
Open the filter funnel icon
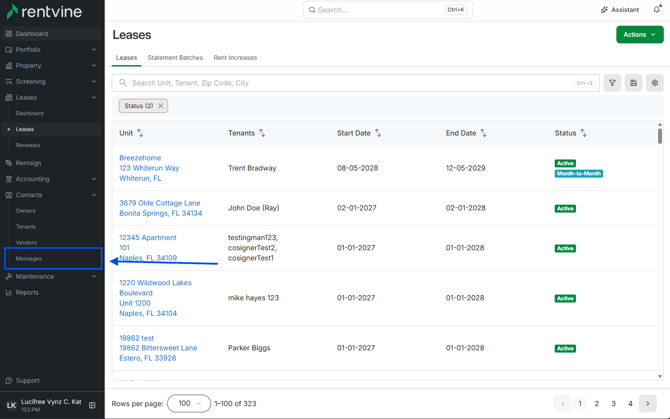coord(612,83)
